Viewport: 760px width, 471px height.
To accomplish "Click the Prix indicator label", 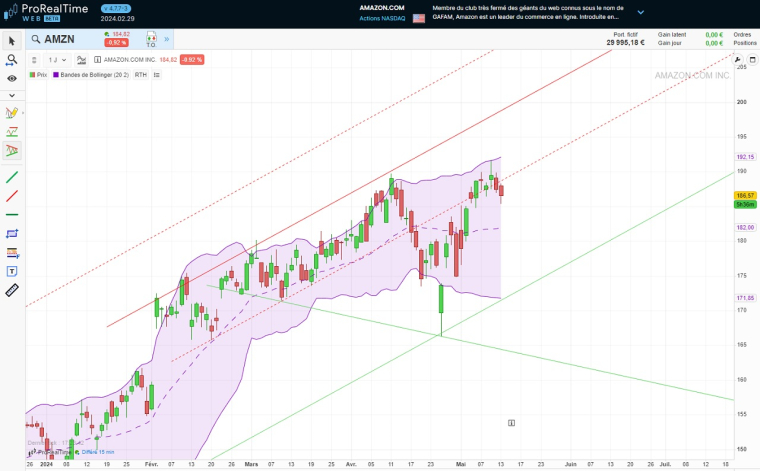I will pyautogui.click(x=42, y=74).
